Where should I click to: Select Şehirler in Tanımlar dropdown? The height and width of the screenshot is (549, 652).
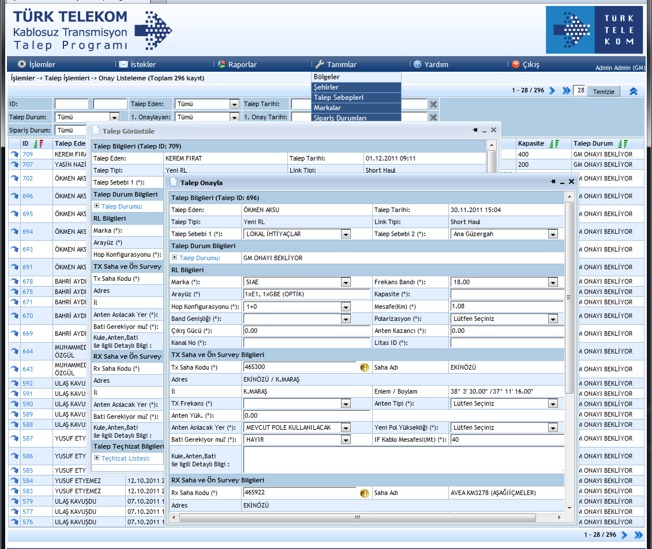(356, 87)
